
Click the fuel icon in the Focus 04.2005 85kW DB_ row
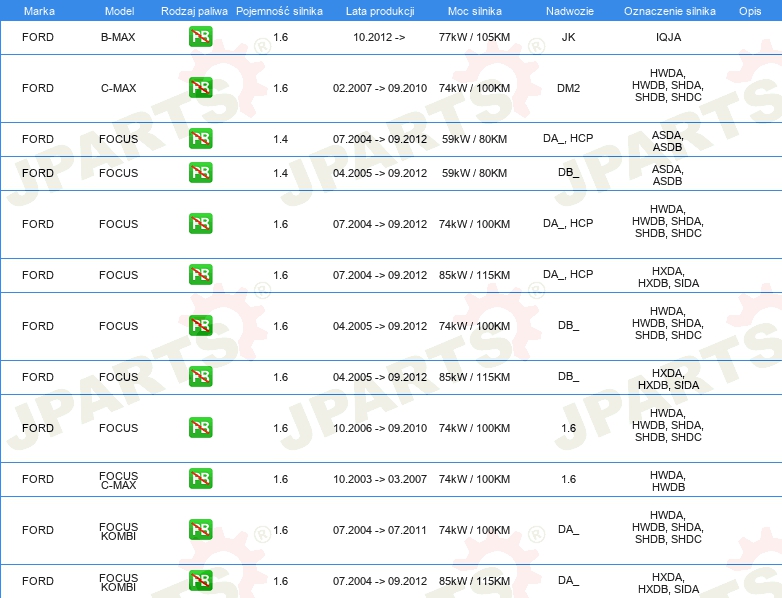tap(200, 377)
